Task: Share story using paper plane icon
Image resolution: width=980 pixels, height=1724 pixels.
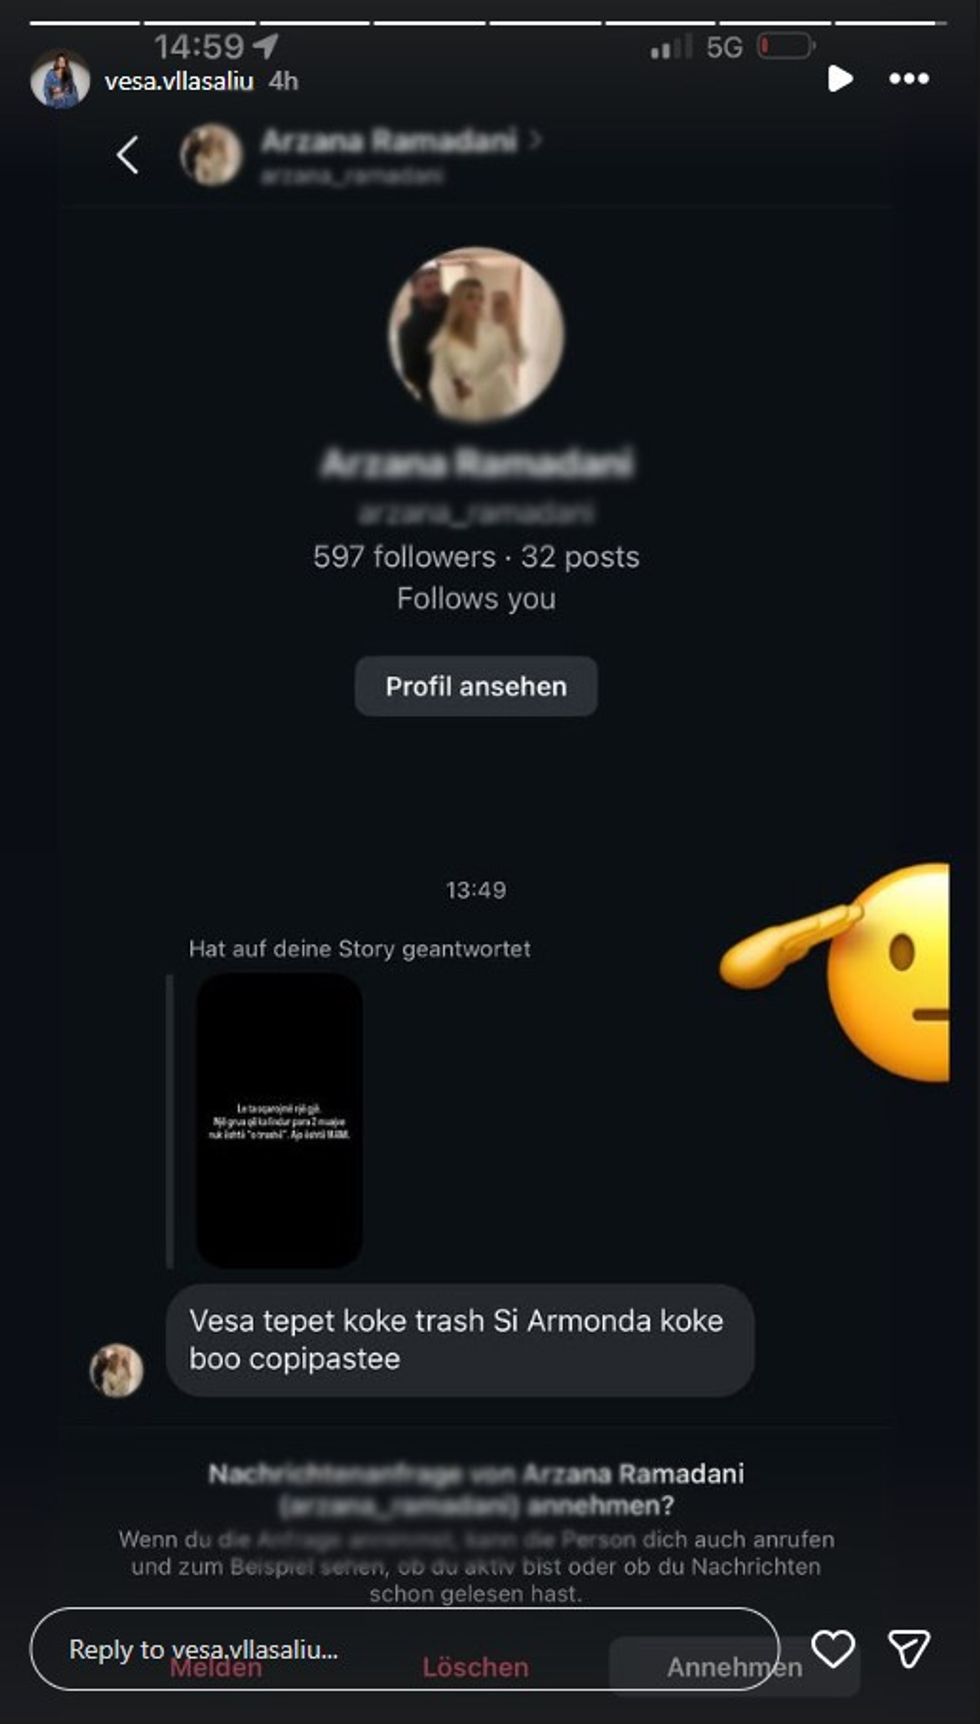Action: (909, 1649)
